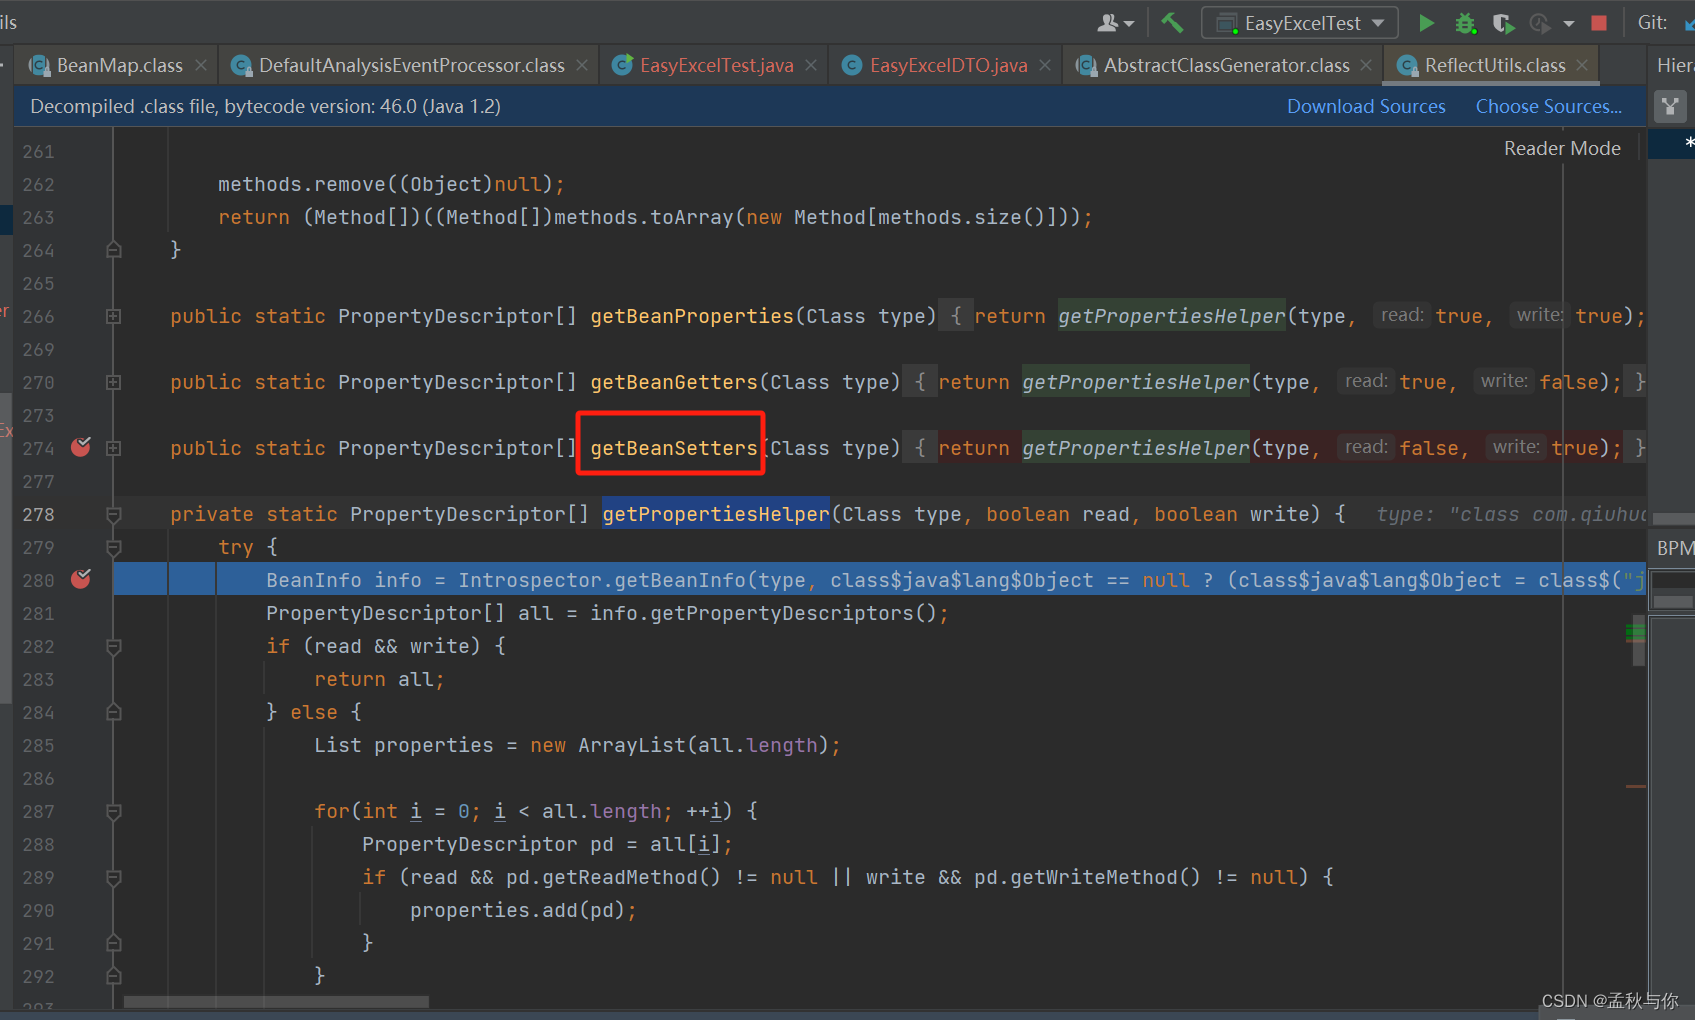Viewport: 1695px width, 1020px height.
Task: Close the BeanMap.class tab
Action: (201, 65)
